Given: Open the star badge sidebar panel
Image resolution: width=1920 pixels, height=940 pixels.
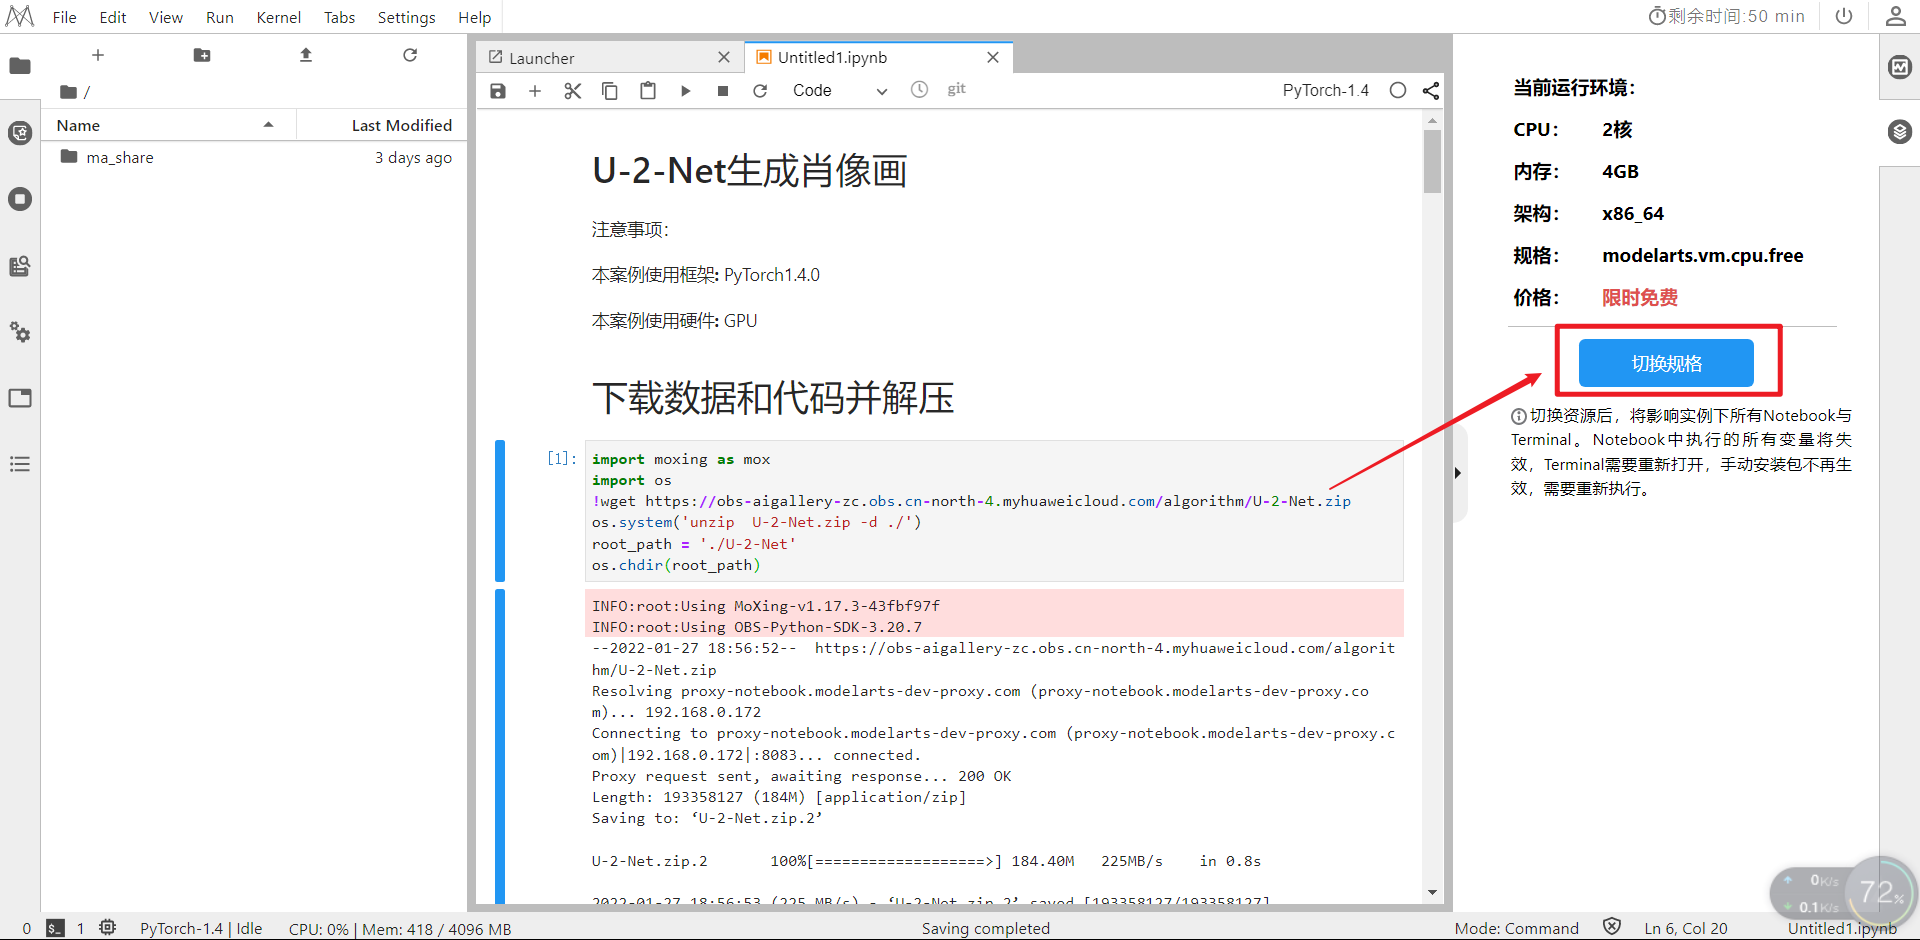Looking at the screenshot, I should coord(20,133).
